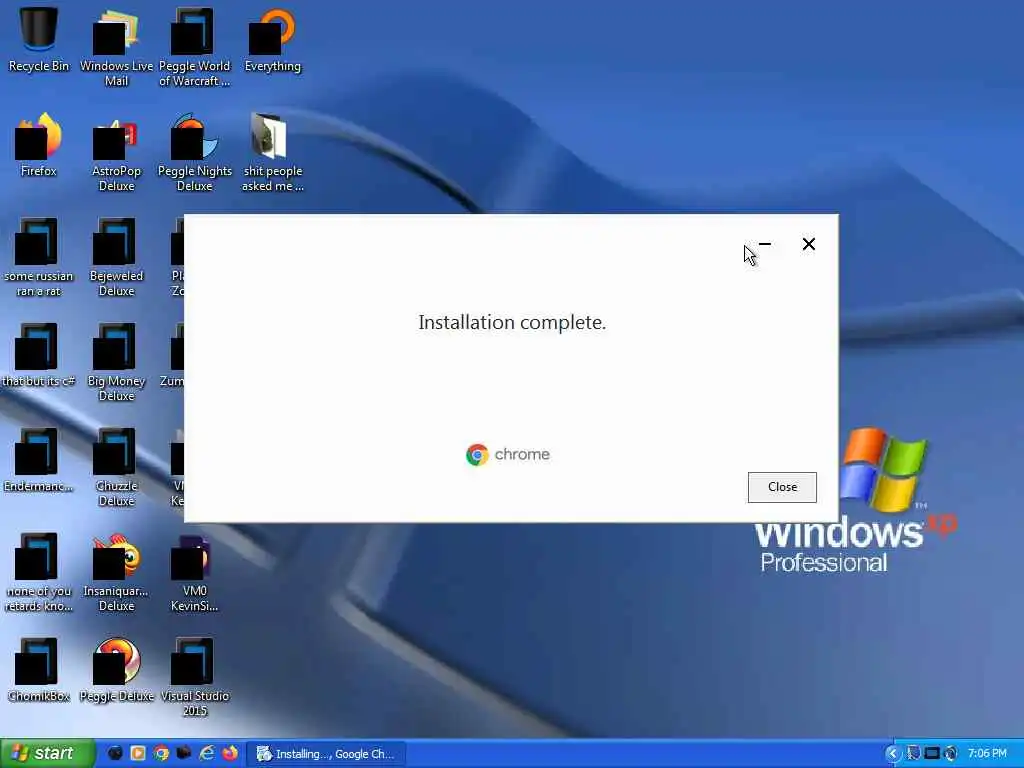Select Peggle Deluxe desktop icon

coord(116,671)
